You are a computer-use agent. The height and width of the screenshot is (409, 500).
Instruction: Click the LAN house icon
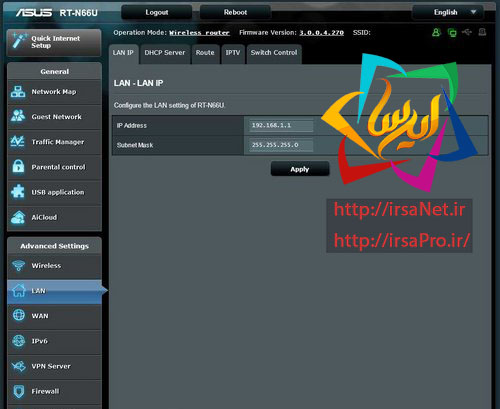tap(19, 291)
